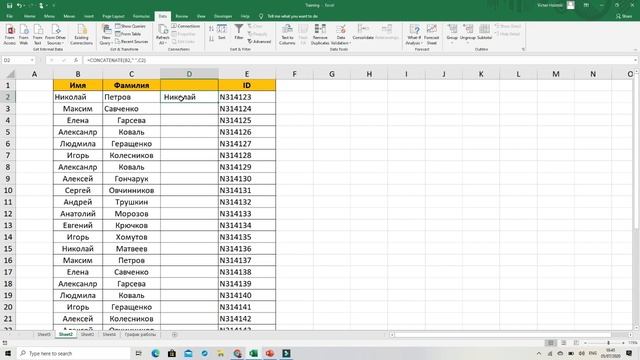
Task: Click Text to Columns icon
Action: pos(287,34)
